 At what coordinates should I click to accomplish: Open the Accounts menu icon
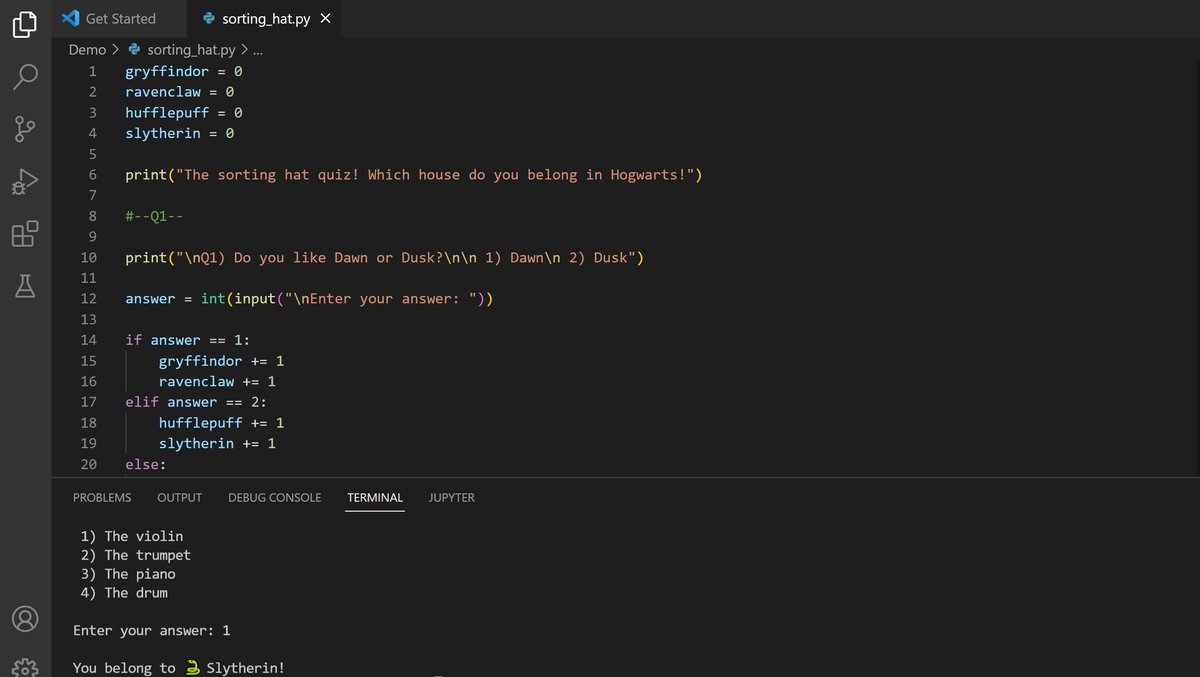click(25, 619)
